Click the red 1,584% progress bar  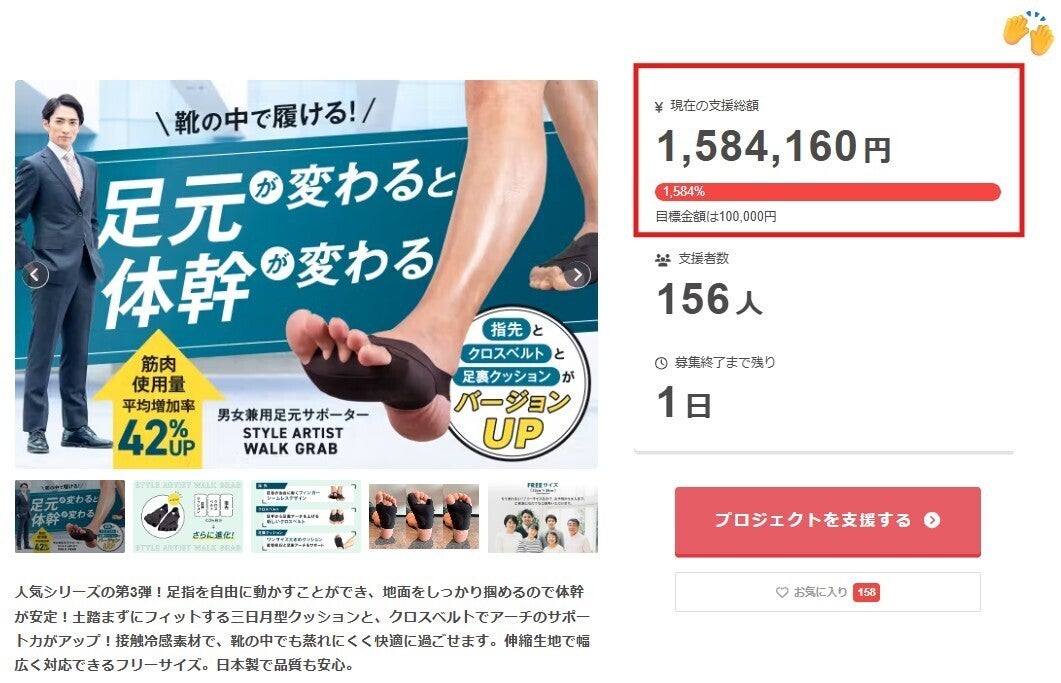tap(828, 192)
